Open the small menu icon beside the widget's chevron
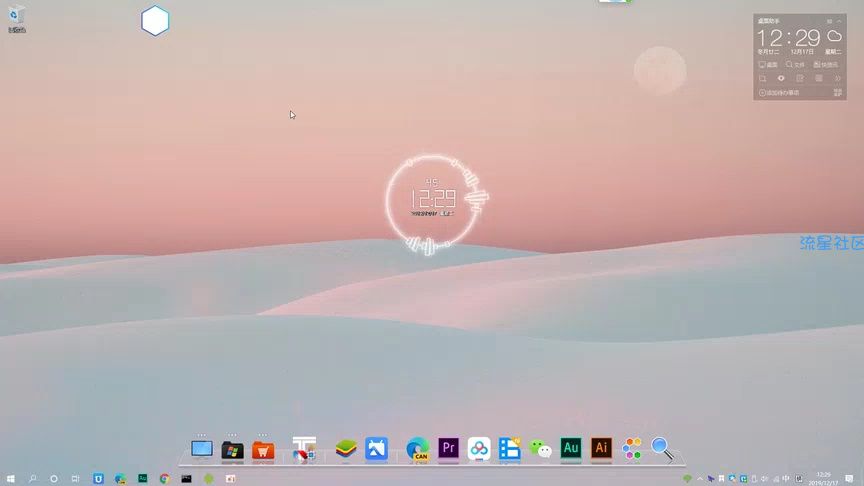Image resolution: width=864 pixels, height=486 pixels. (829, 21)
